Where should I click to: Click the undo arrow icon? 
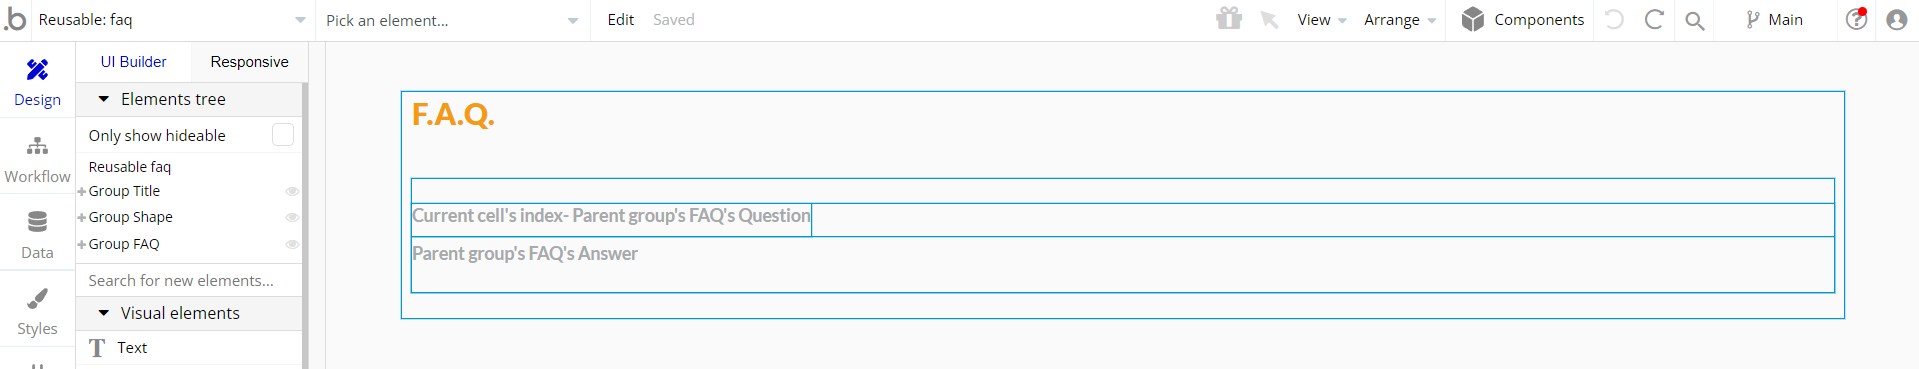(1614, 19)
